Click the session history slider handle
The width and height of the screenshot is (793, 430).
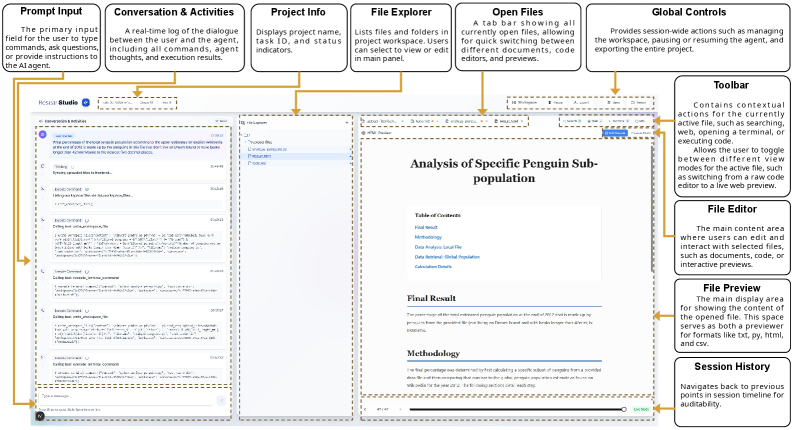pyautogui.click(x=624, y=409)
